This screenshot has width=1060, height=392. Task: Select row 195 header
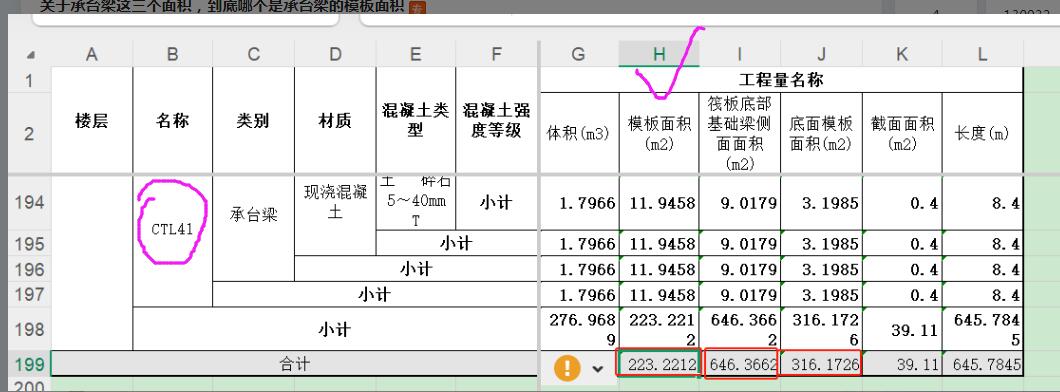tap(29, 243)
